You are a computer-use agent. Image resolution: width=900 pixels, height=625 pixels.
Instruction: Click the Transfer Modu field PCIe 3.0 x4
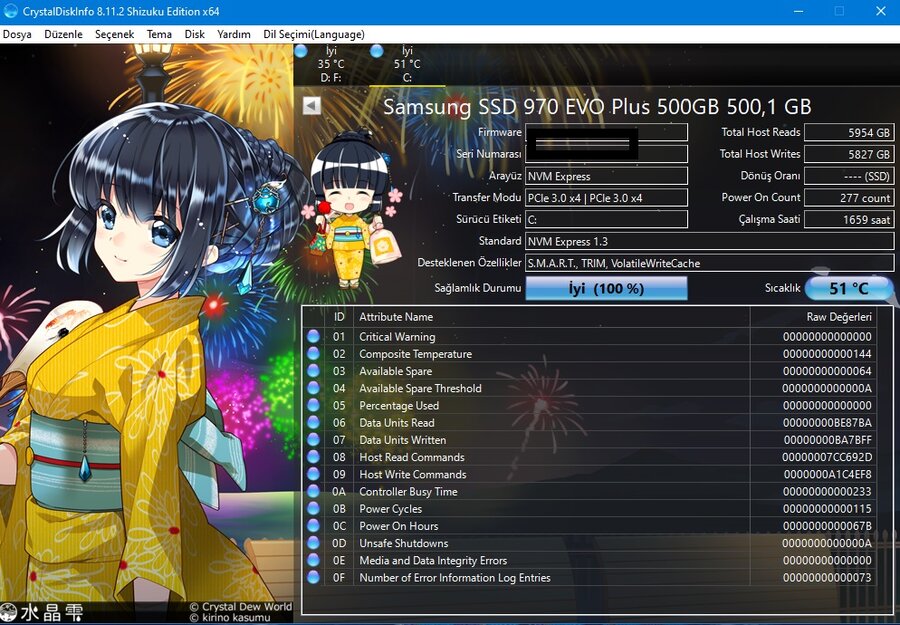(x=606, y=198)
